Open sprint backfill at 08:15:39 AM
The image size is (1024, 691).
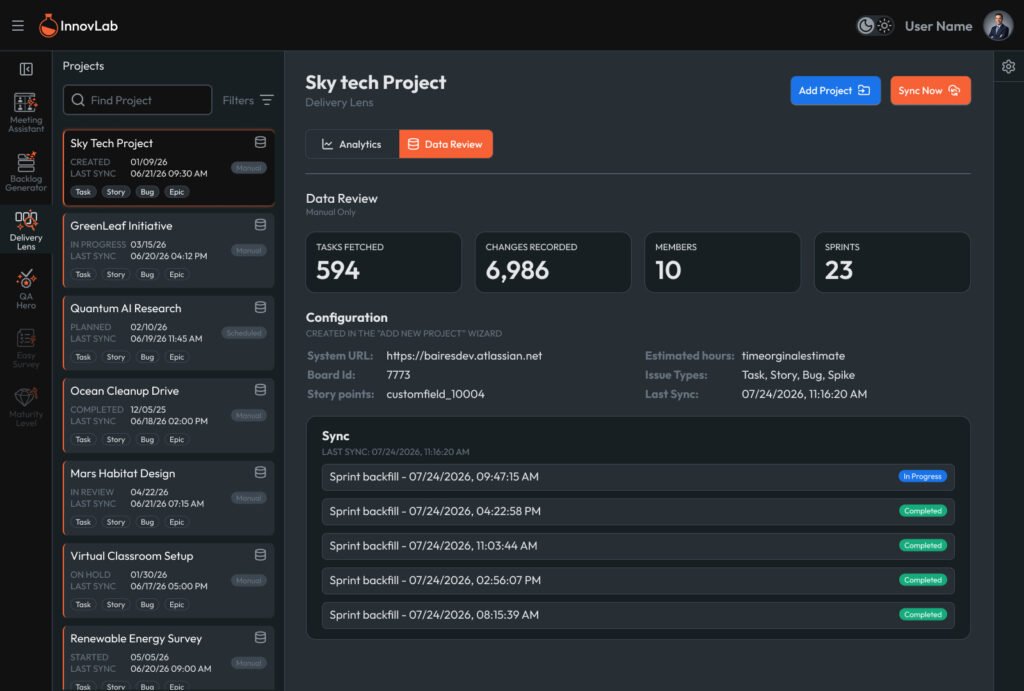pyautogui.click(x=638, y=615)
